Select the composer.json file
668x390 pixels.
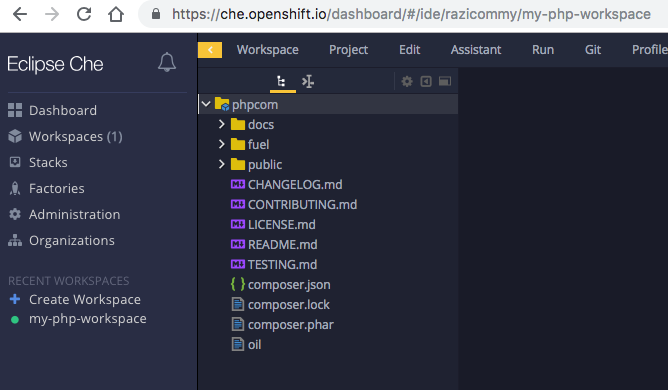pos(289,284)
